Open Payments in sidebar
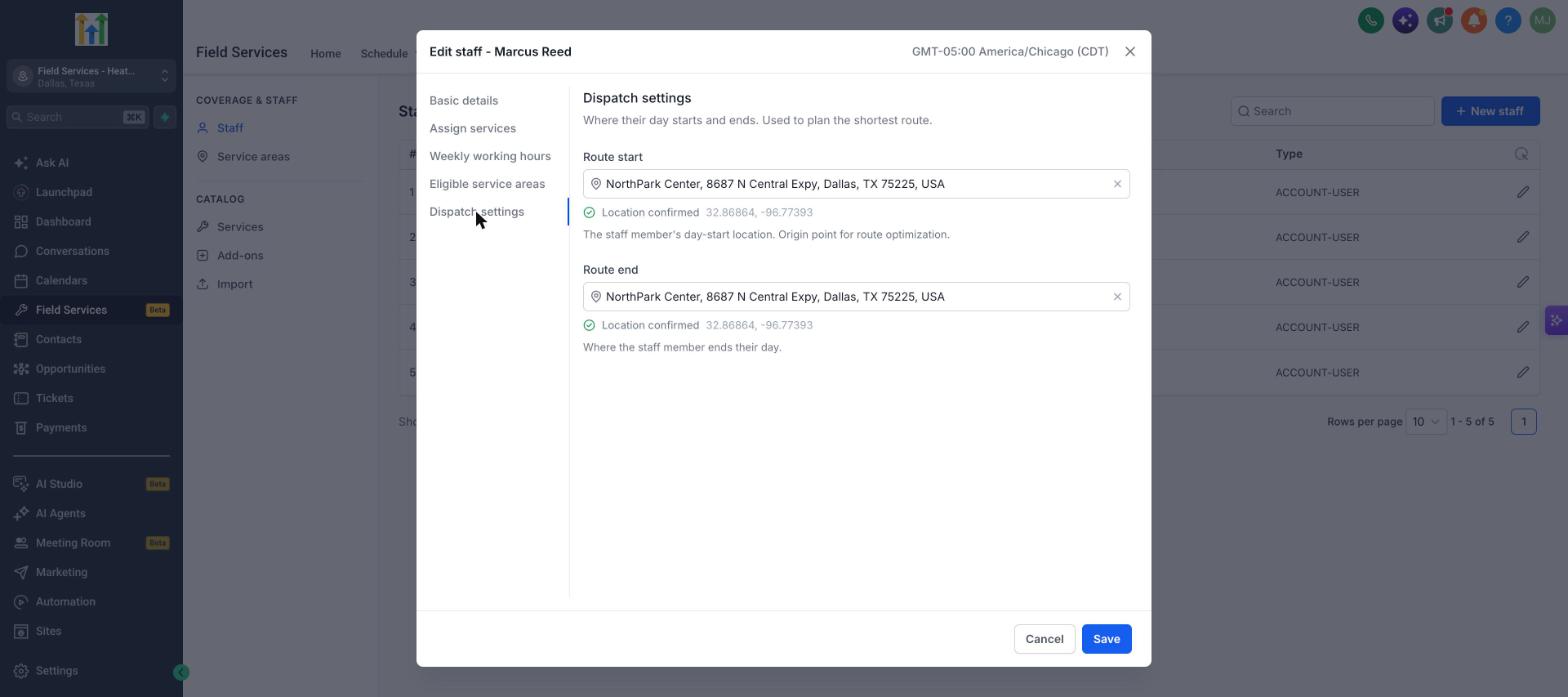Screen dimensions: 1568x697 point(91,428)
